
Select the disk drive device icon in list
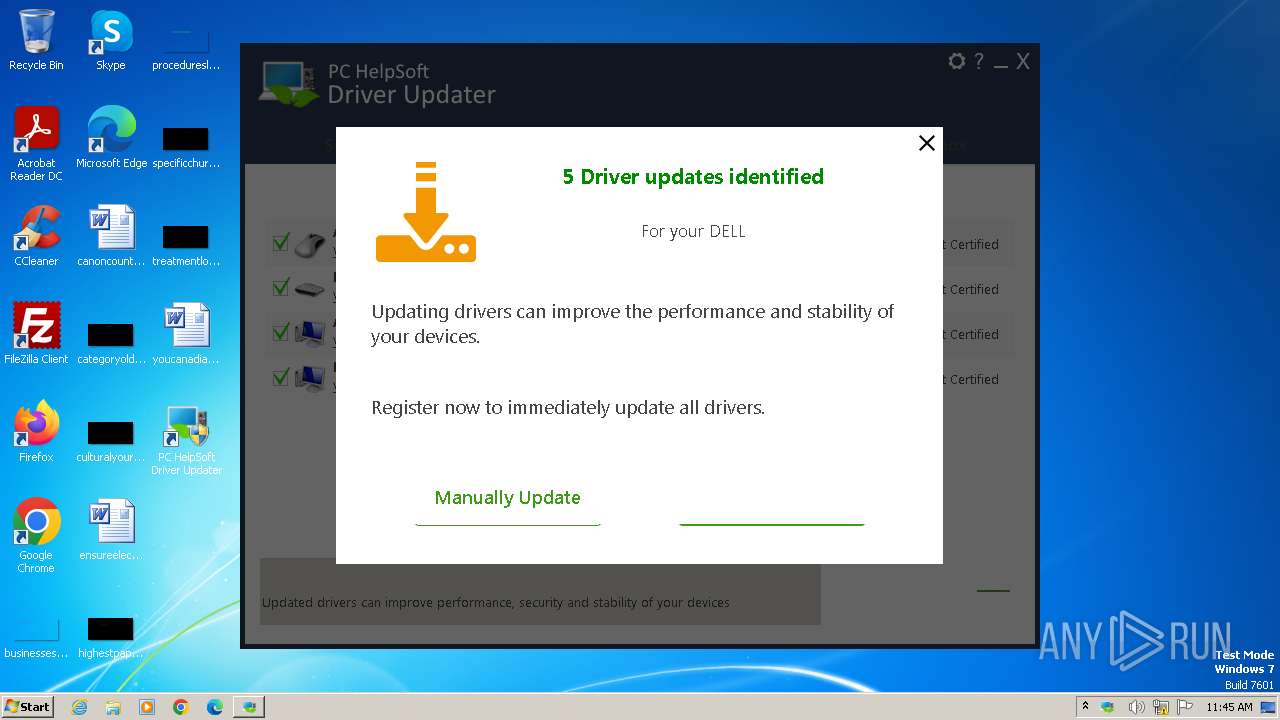pos(309,290)
